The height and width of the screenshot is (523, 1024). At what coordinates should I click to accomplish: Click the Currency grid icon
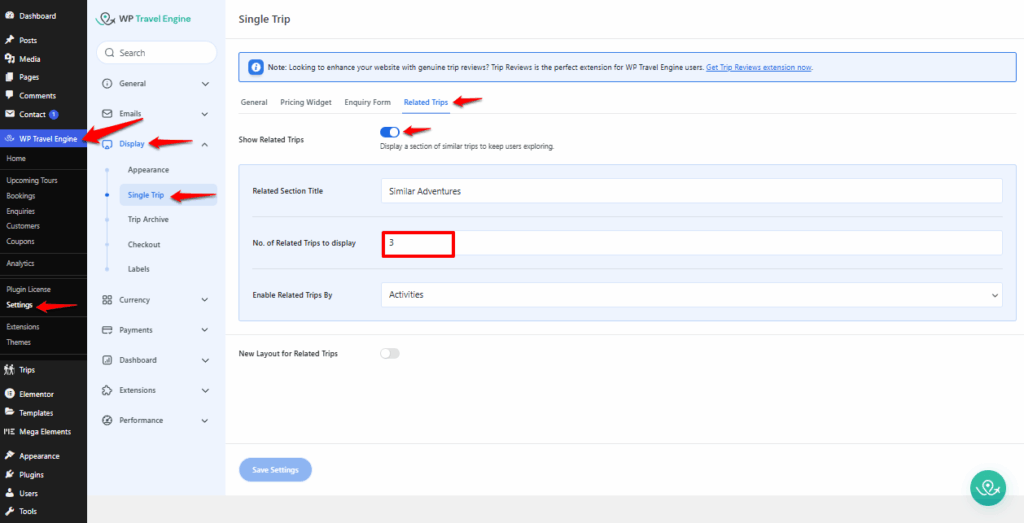click(x=107, y=300)
